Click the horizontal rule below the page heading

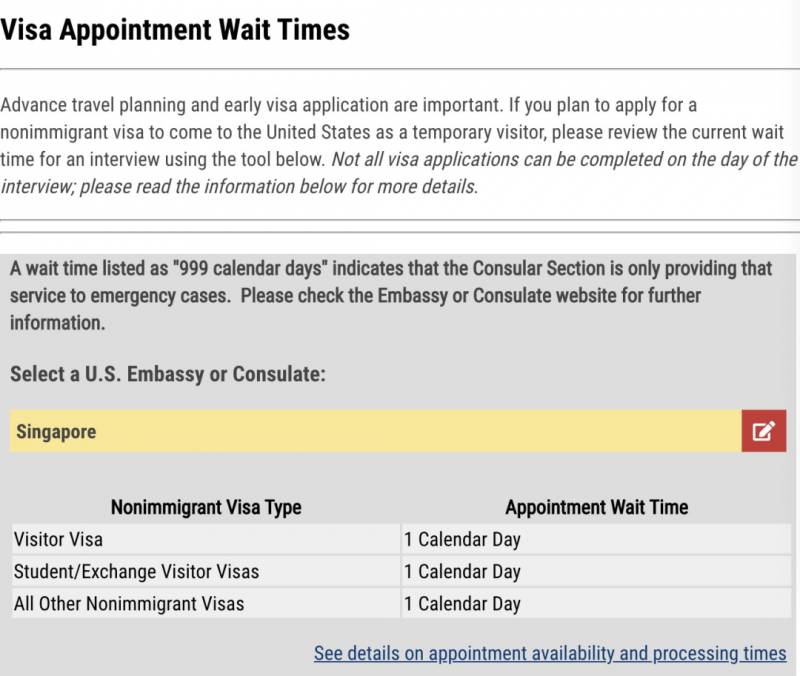coord(400,69)
